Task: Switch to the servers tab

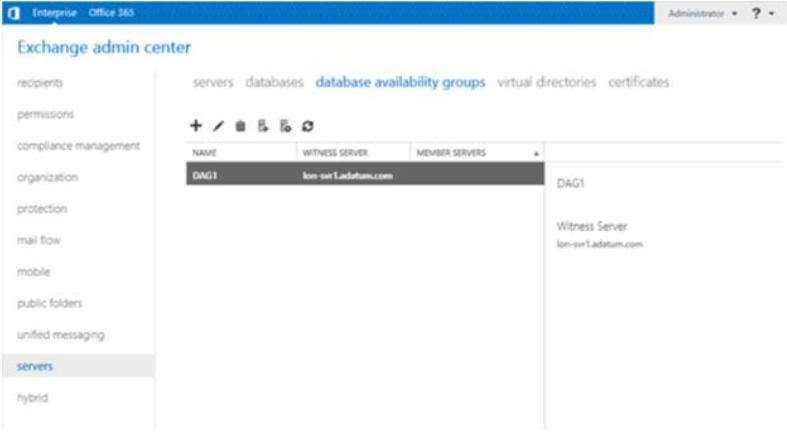Action: pyautogui.click(x=213, y=82)
